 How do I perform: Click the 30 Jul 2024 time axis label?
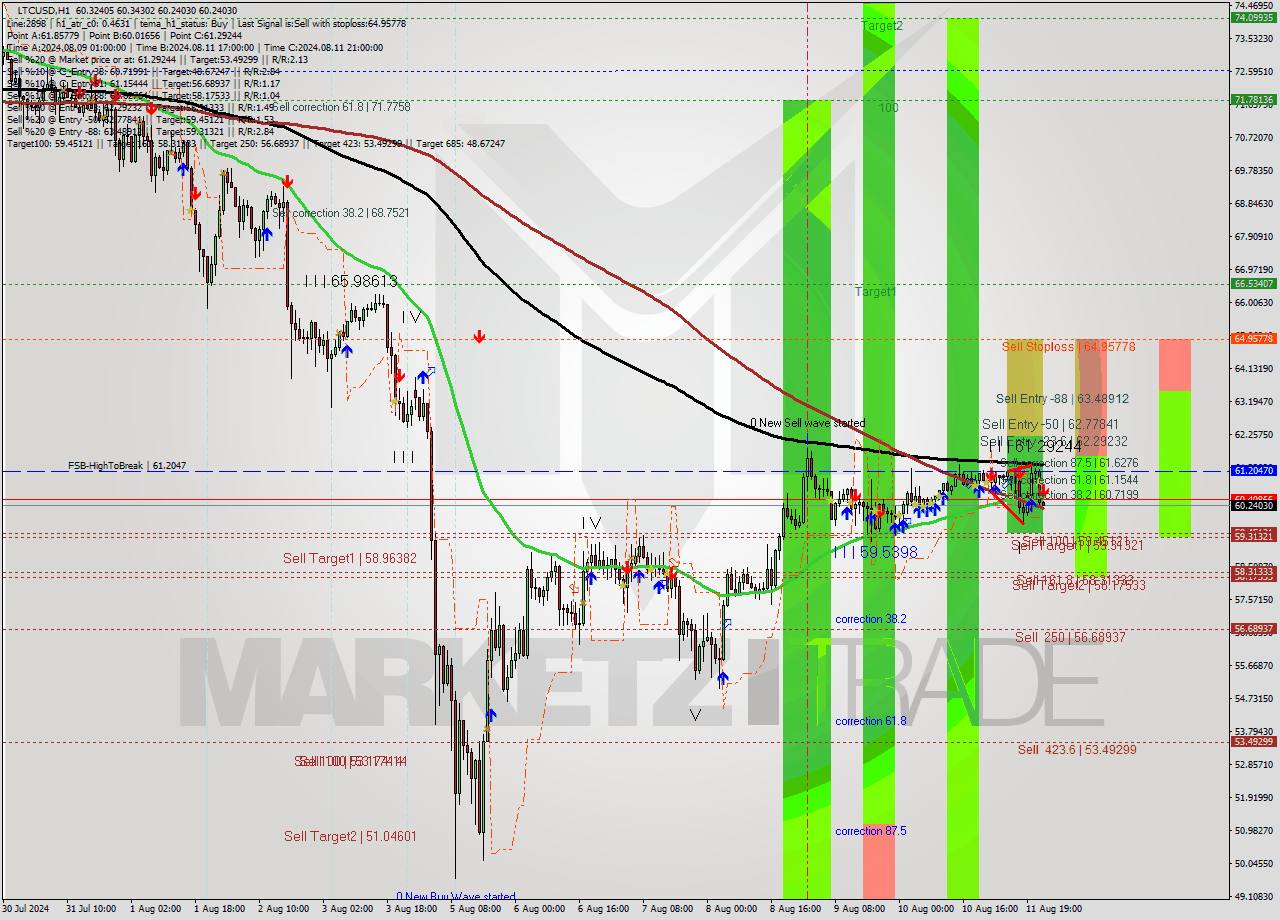coord(26,909)
